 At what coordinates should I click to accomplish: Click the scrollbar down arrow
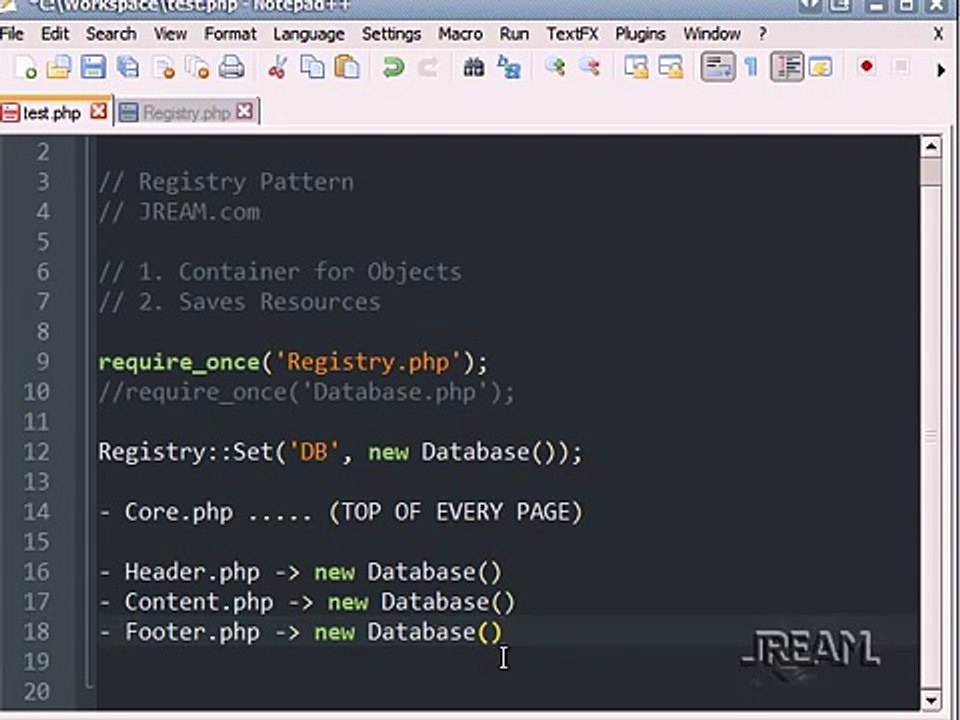pos(931,700)
